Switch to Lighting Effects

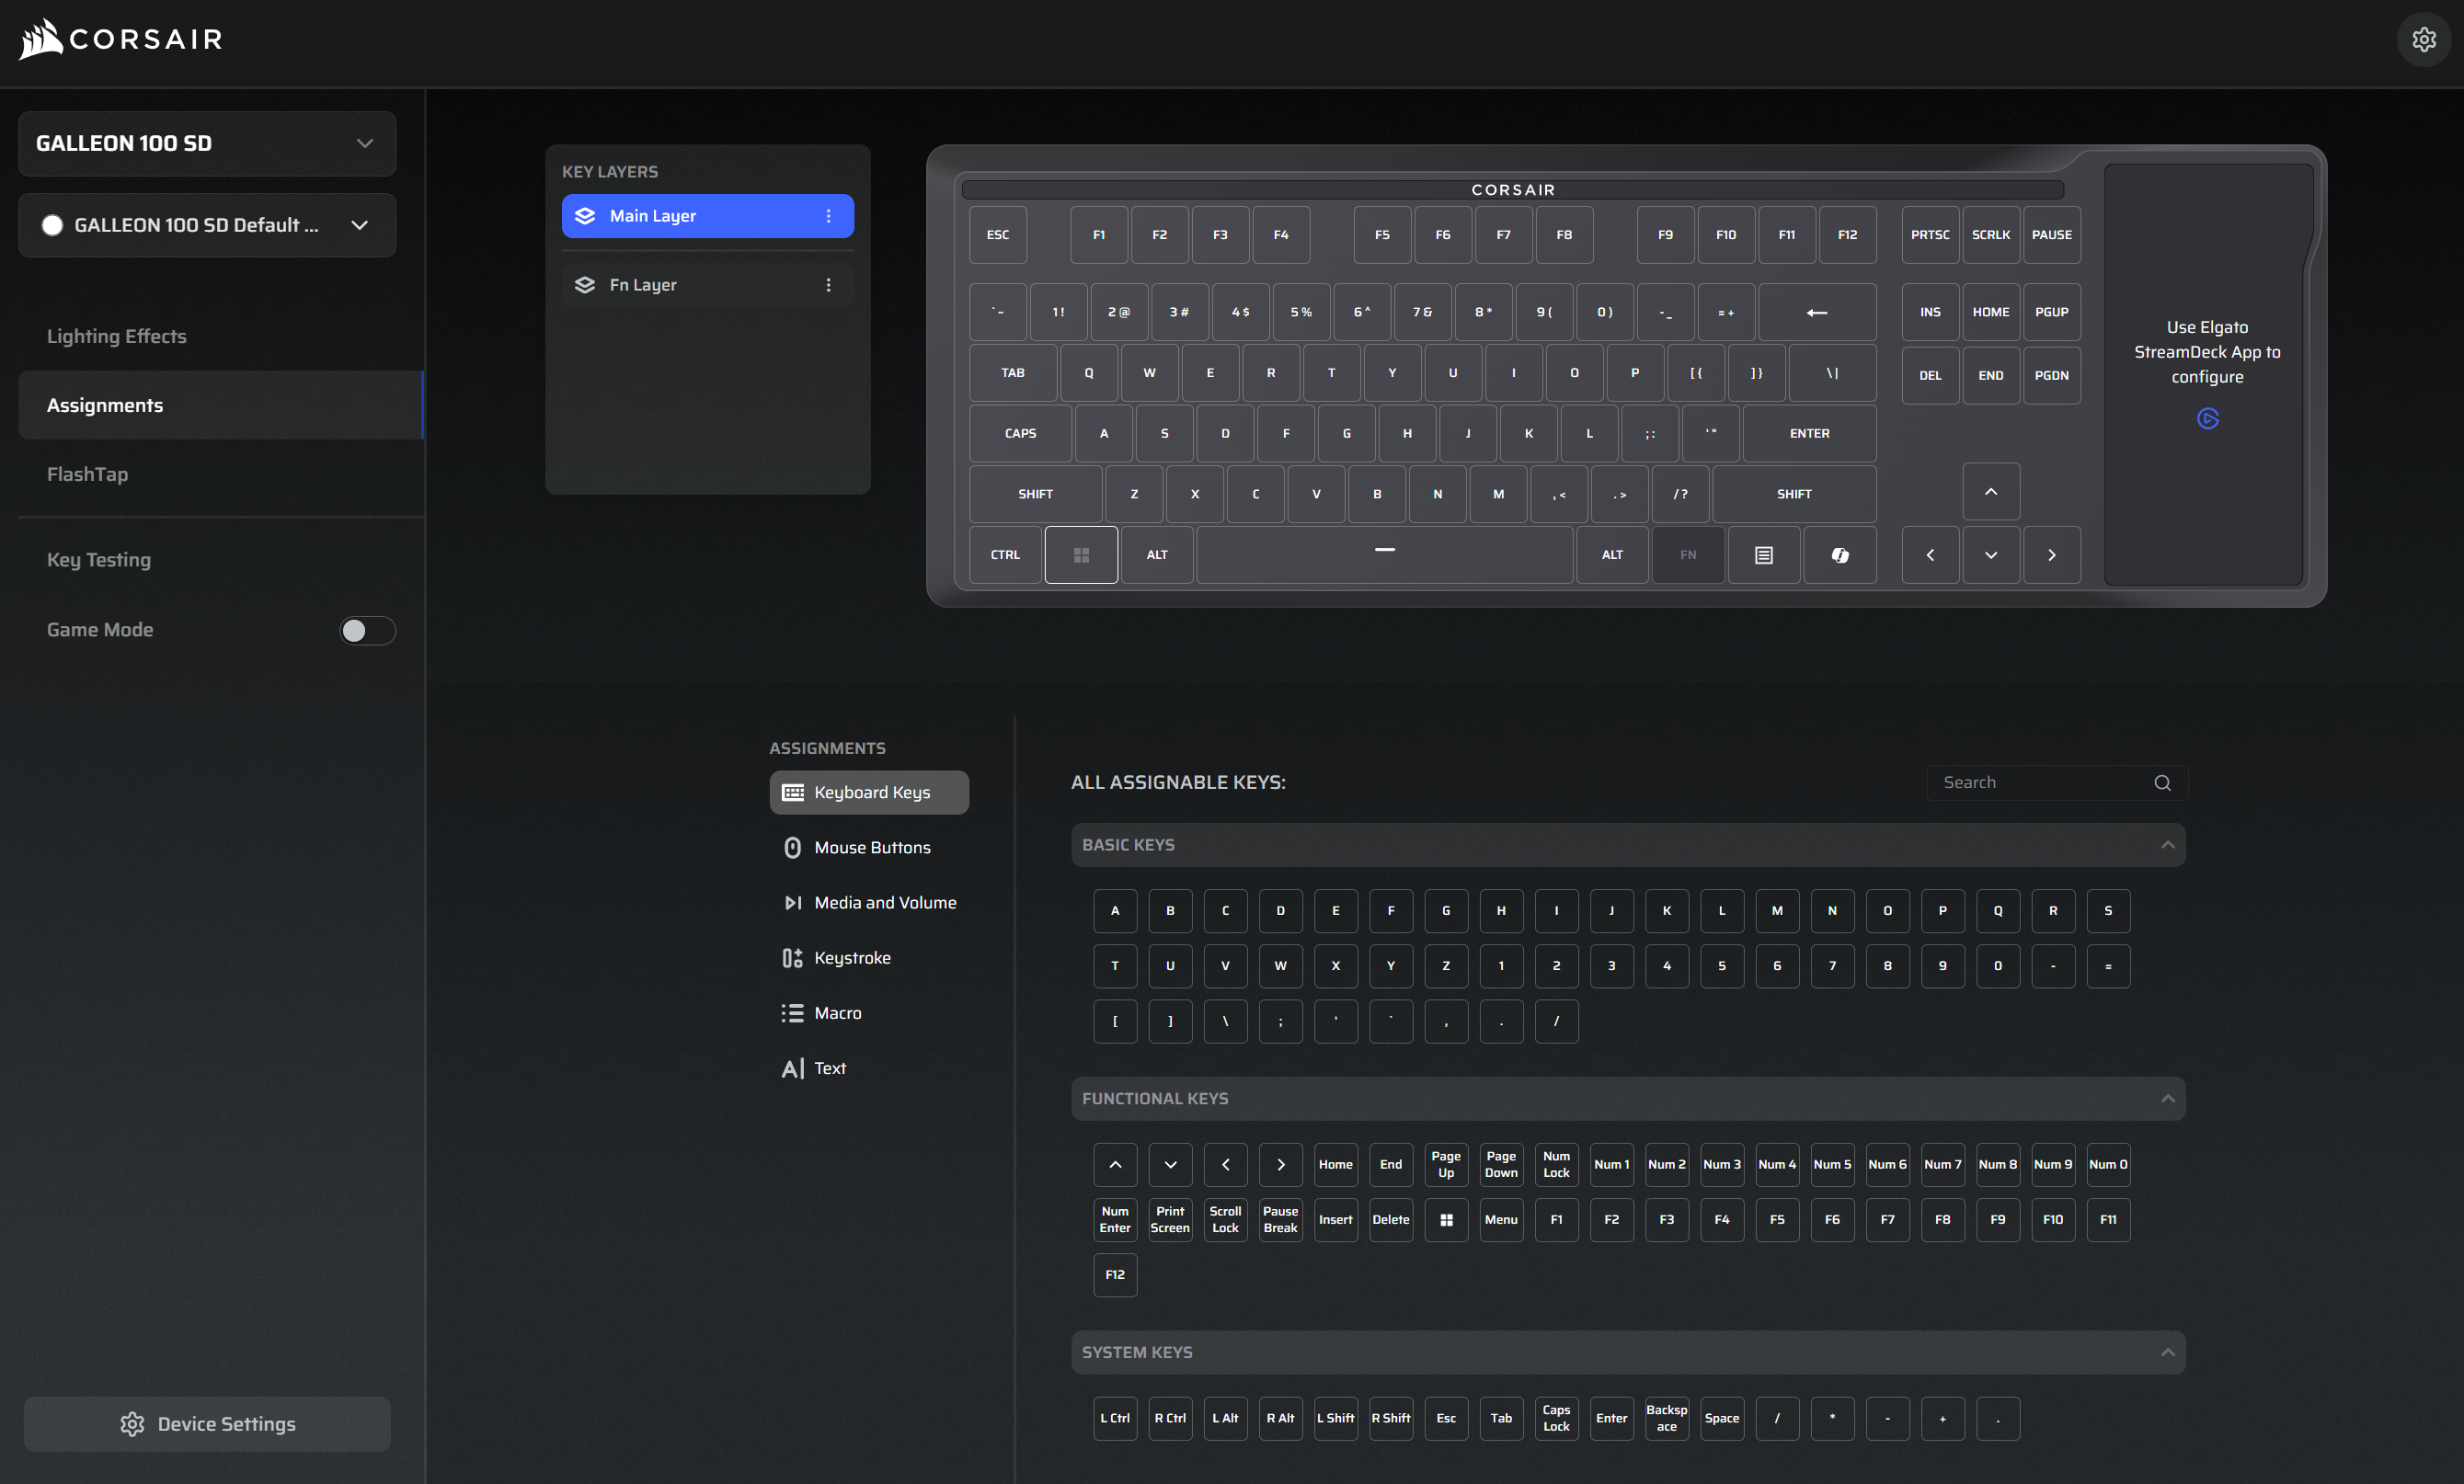pyautogui.click(x=117, y=336)
